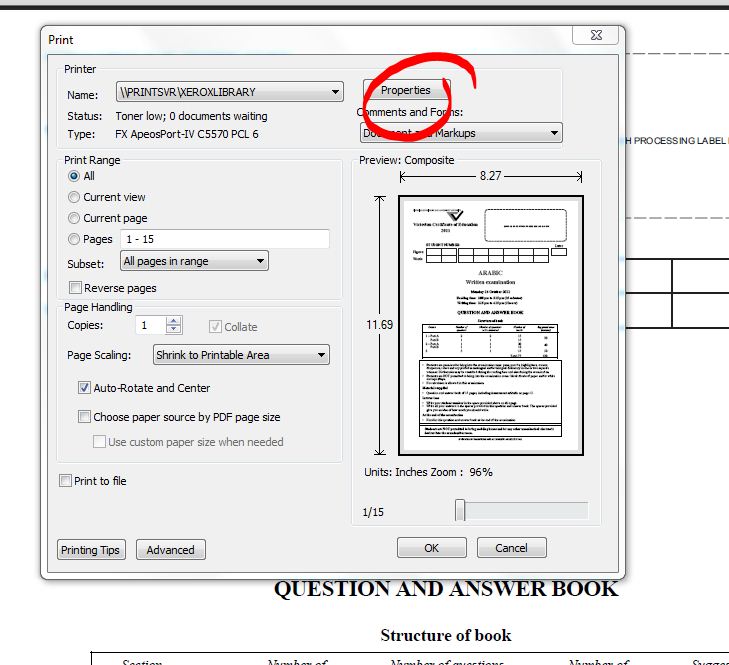Select the All print range option
This screenshot has height=665, width=729.
click(75, 176)
